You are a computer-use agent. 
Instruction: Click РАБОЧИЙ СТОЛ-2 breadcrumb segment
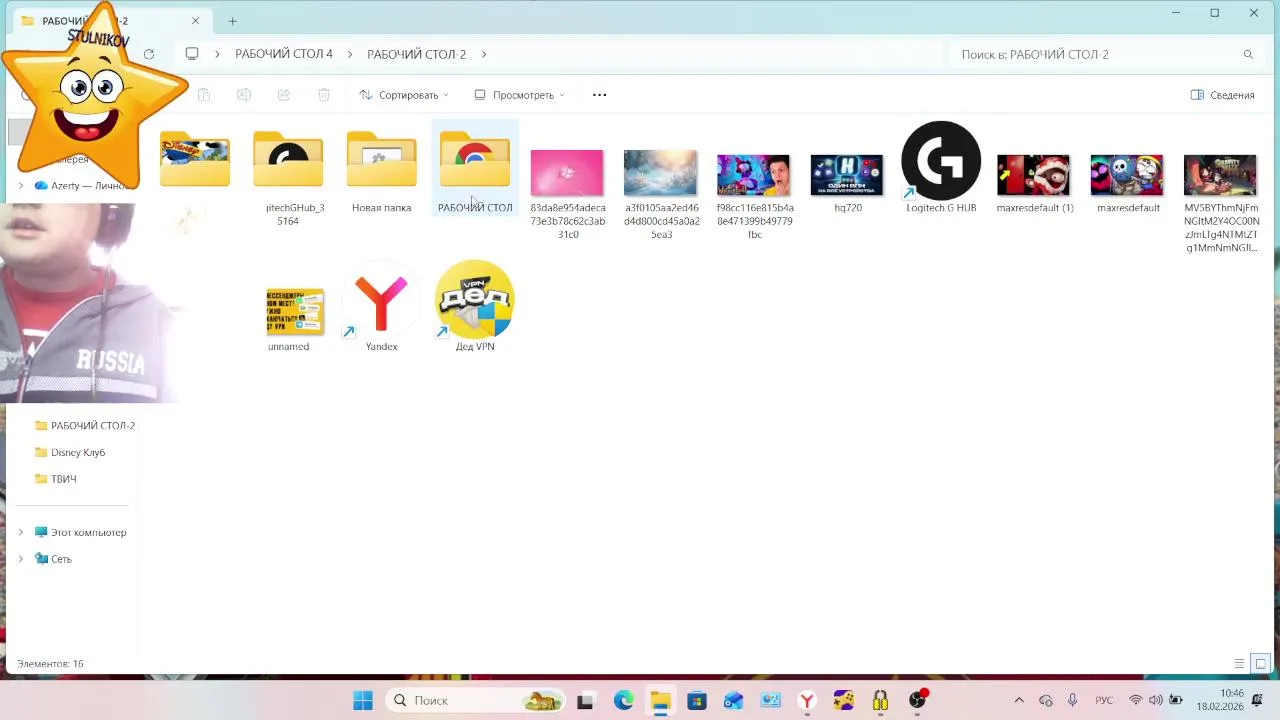point(416,54)
